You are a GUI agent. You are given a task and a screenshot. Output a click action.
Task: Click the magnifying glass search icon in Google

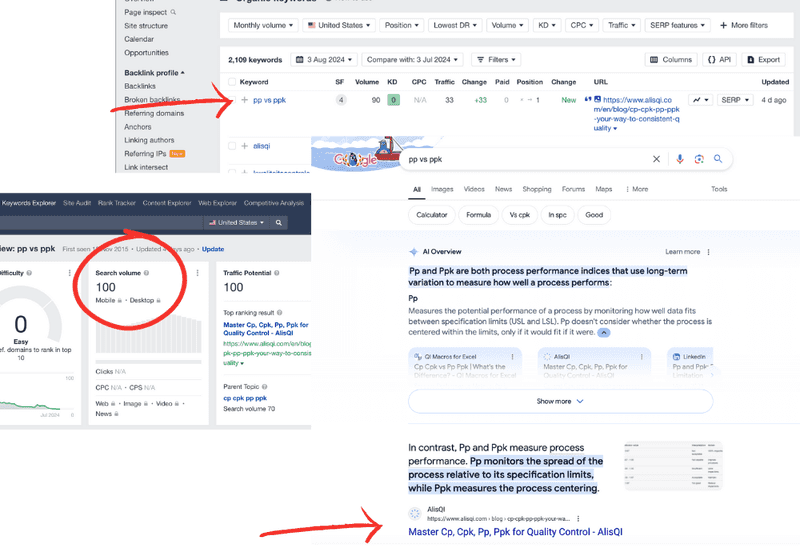[718, 159]
